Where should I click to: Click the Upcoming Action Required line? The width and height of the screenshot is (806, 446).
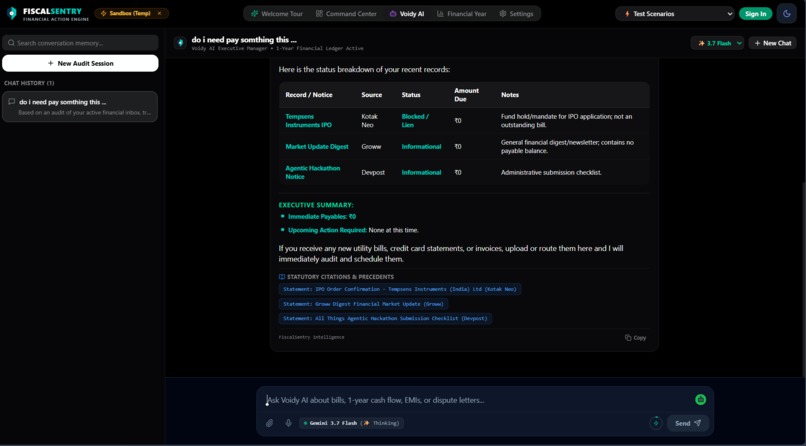pyautogui.click(x=353, y=230)
